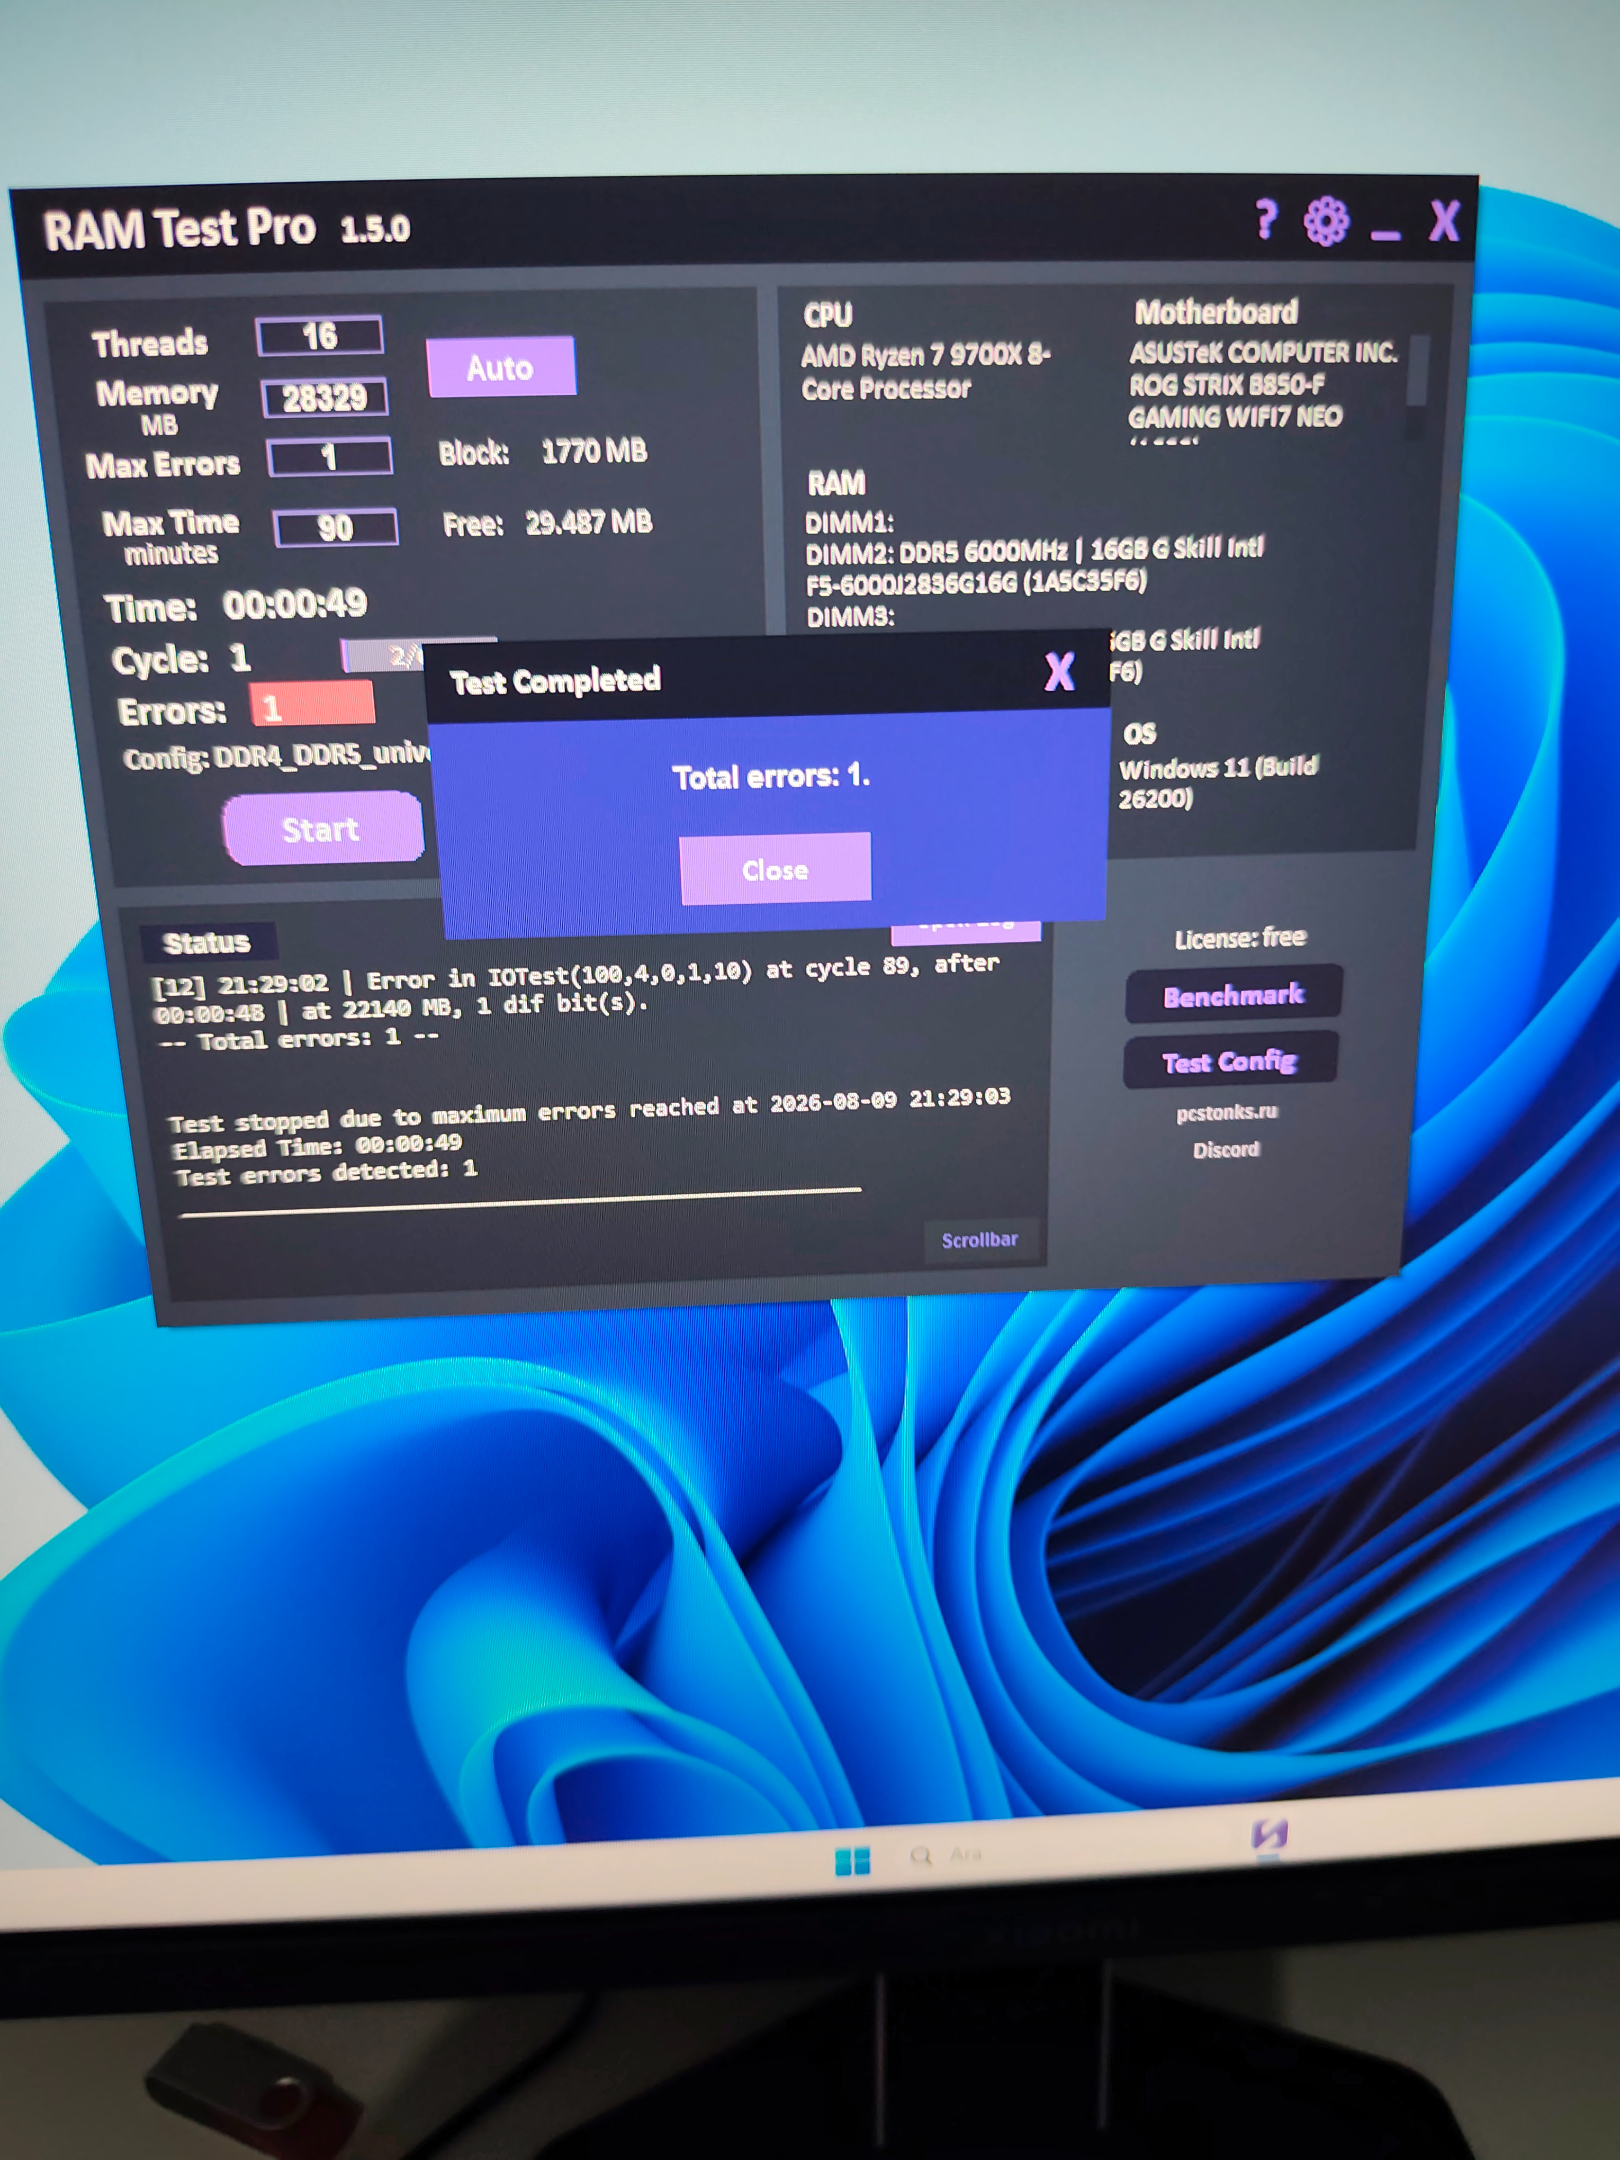Image resolution: width=1620 pixels, height=2160 pixels.
Task: Click the Time value 00:00:49
Action: coord(295,605)
